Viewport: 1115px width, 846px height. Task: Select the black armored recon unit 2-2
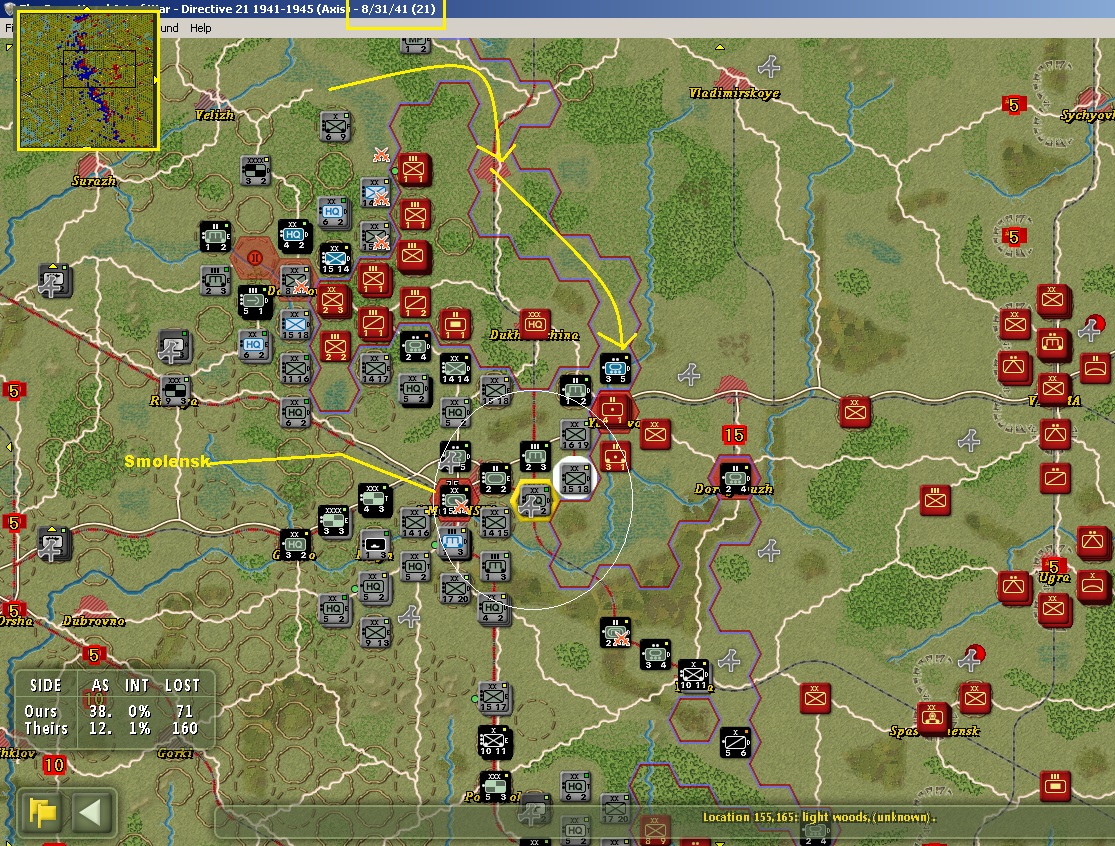pyautogui.click(x=495, y=478)
